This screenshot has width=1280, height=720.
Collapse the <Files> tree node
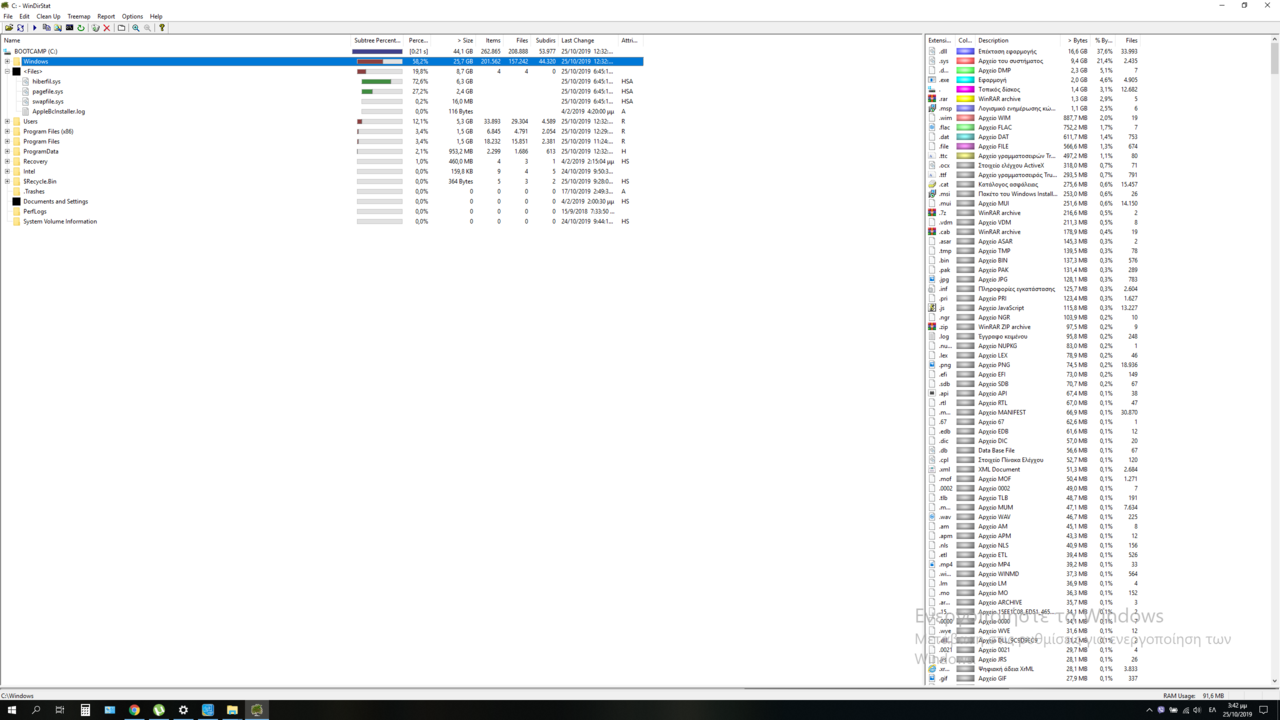coord(7,71)
